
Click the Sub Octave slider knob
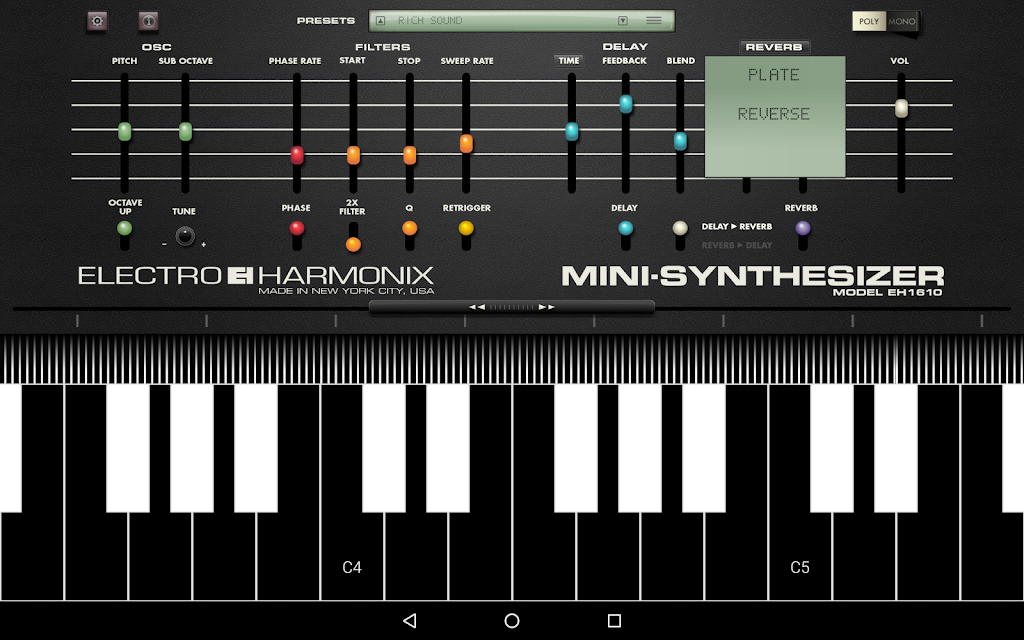185,131
